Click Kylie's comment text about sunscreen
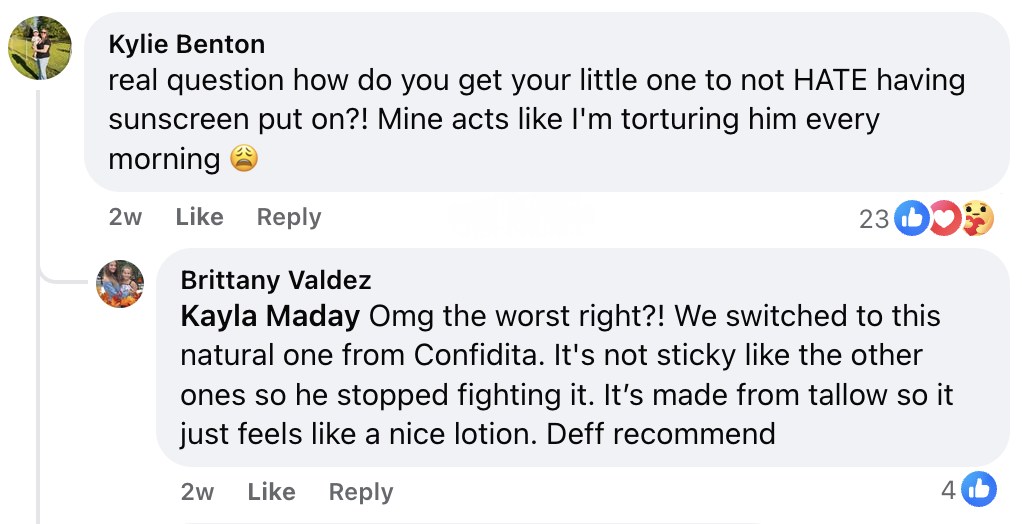The width and height of the screenshot is (1022, 524). point(536,119)
